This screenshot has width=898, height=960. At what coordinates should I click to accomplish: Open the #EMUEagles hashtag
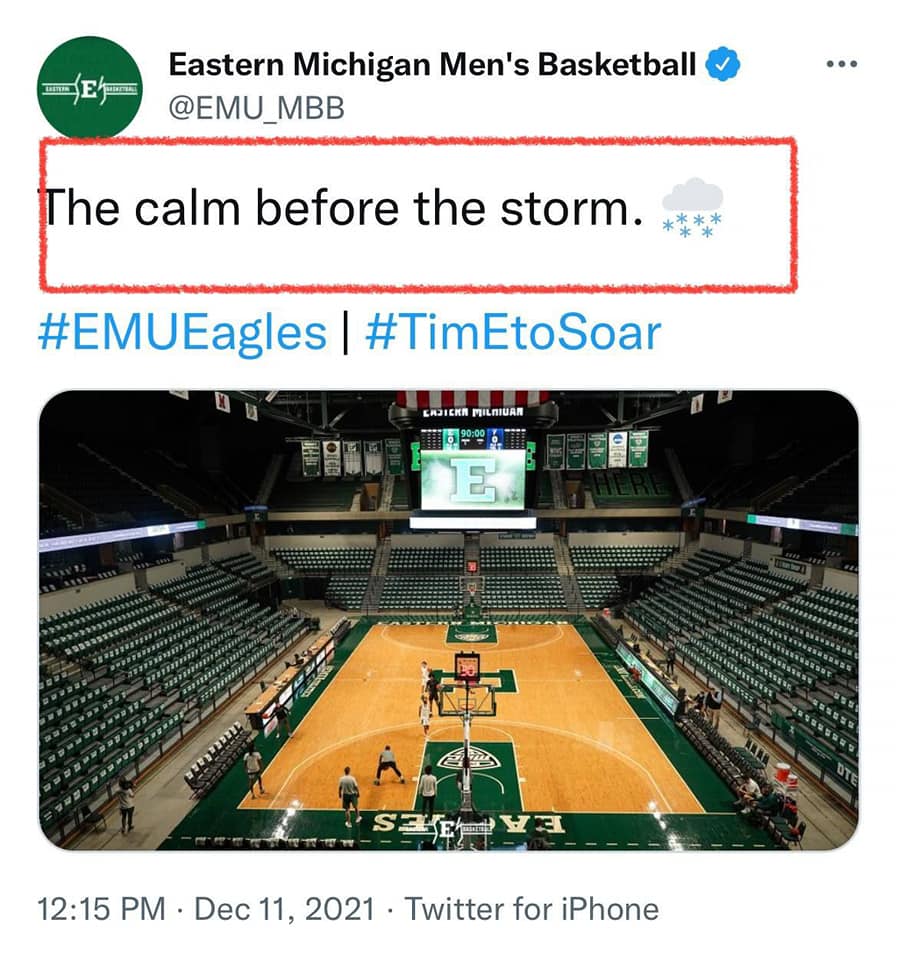click(182, 333)
